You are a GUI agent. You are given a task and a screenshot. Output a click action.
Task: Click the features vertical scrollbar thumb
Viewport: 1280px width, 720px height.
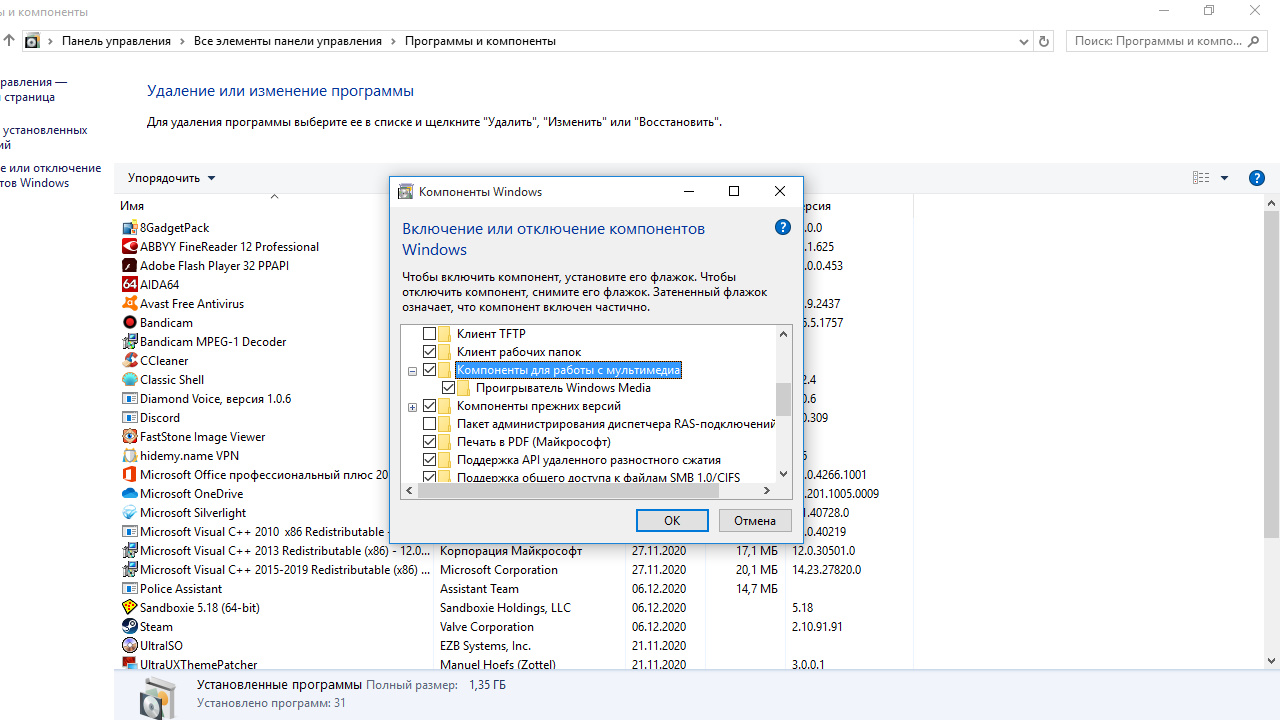[x=783, y=400]
